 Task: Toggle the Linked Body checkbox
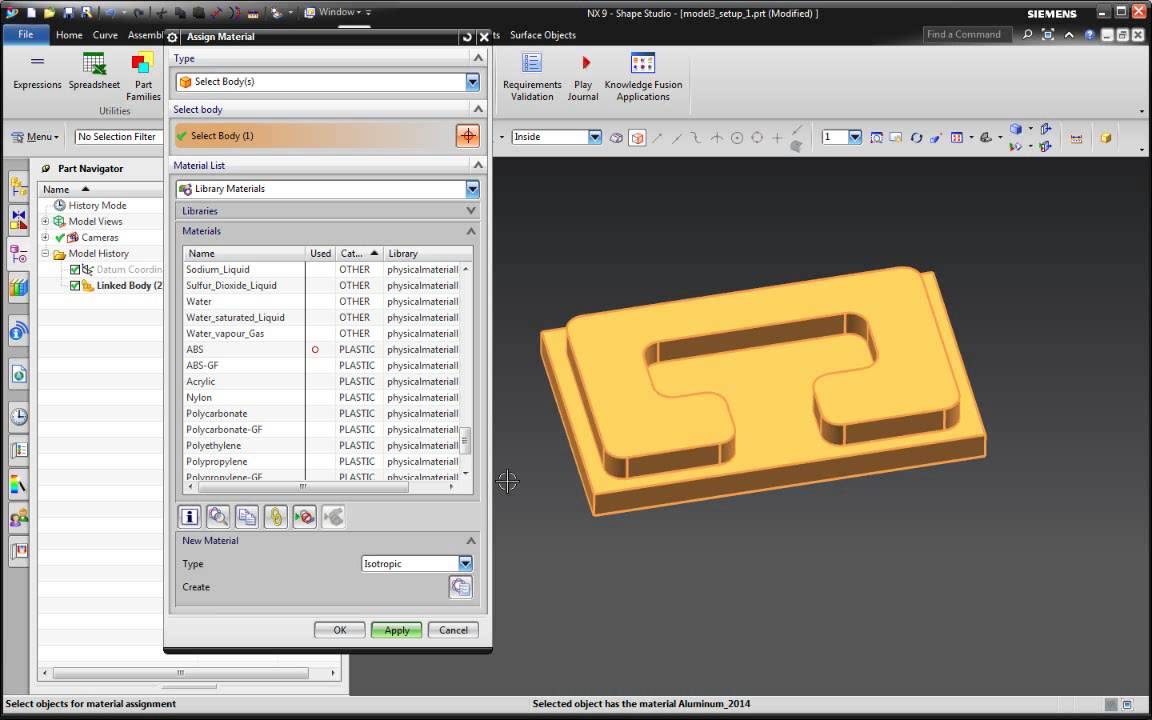click(x=75, y=286)
